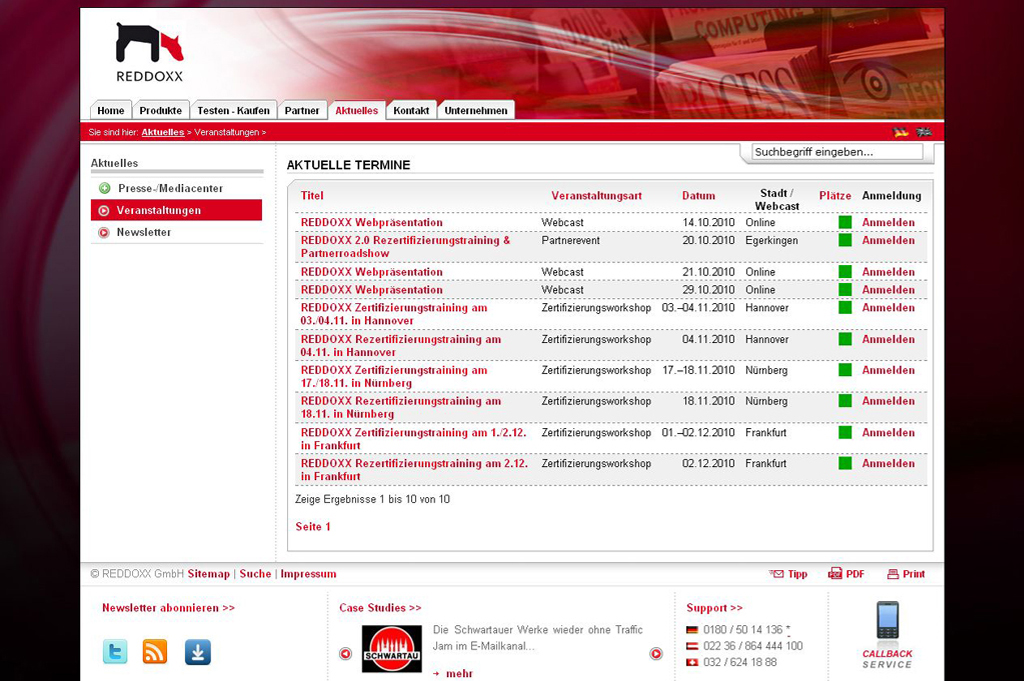Open Newsletter in the sidebar
Viewport: 1024px width, 681px height.
point(144,232)
